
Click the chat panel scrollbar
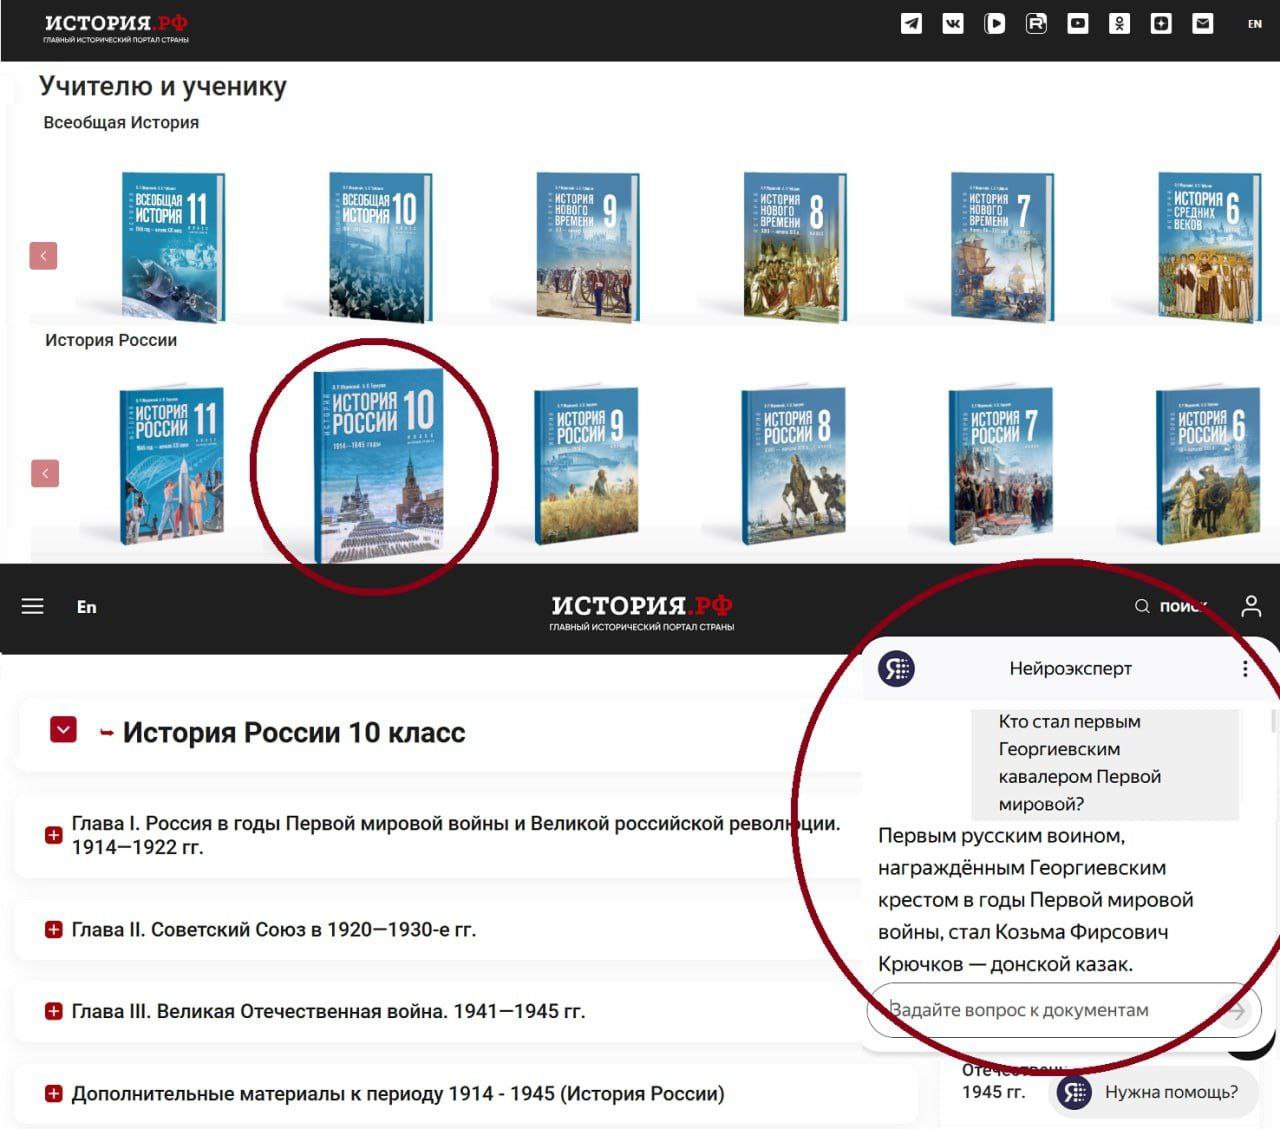tap(1274, 720)
